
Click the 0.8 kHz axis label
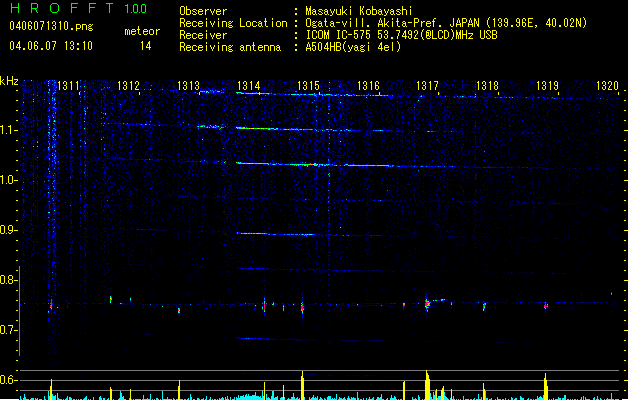[8, 280]
